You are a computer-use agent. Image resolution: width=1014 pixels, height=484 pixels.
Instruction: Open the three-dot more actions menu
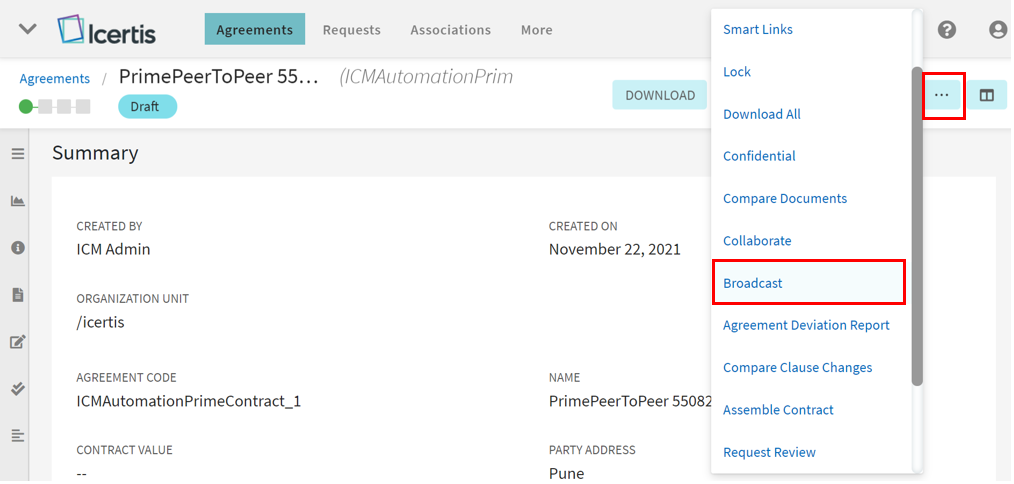(x=941, y=95)
